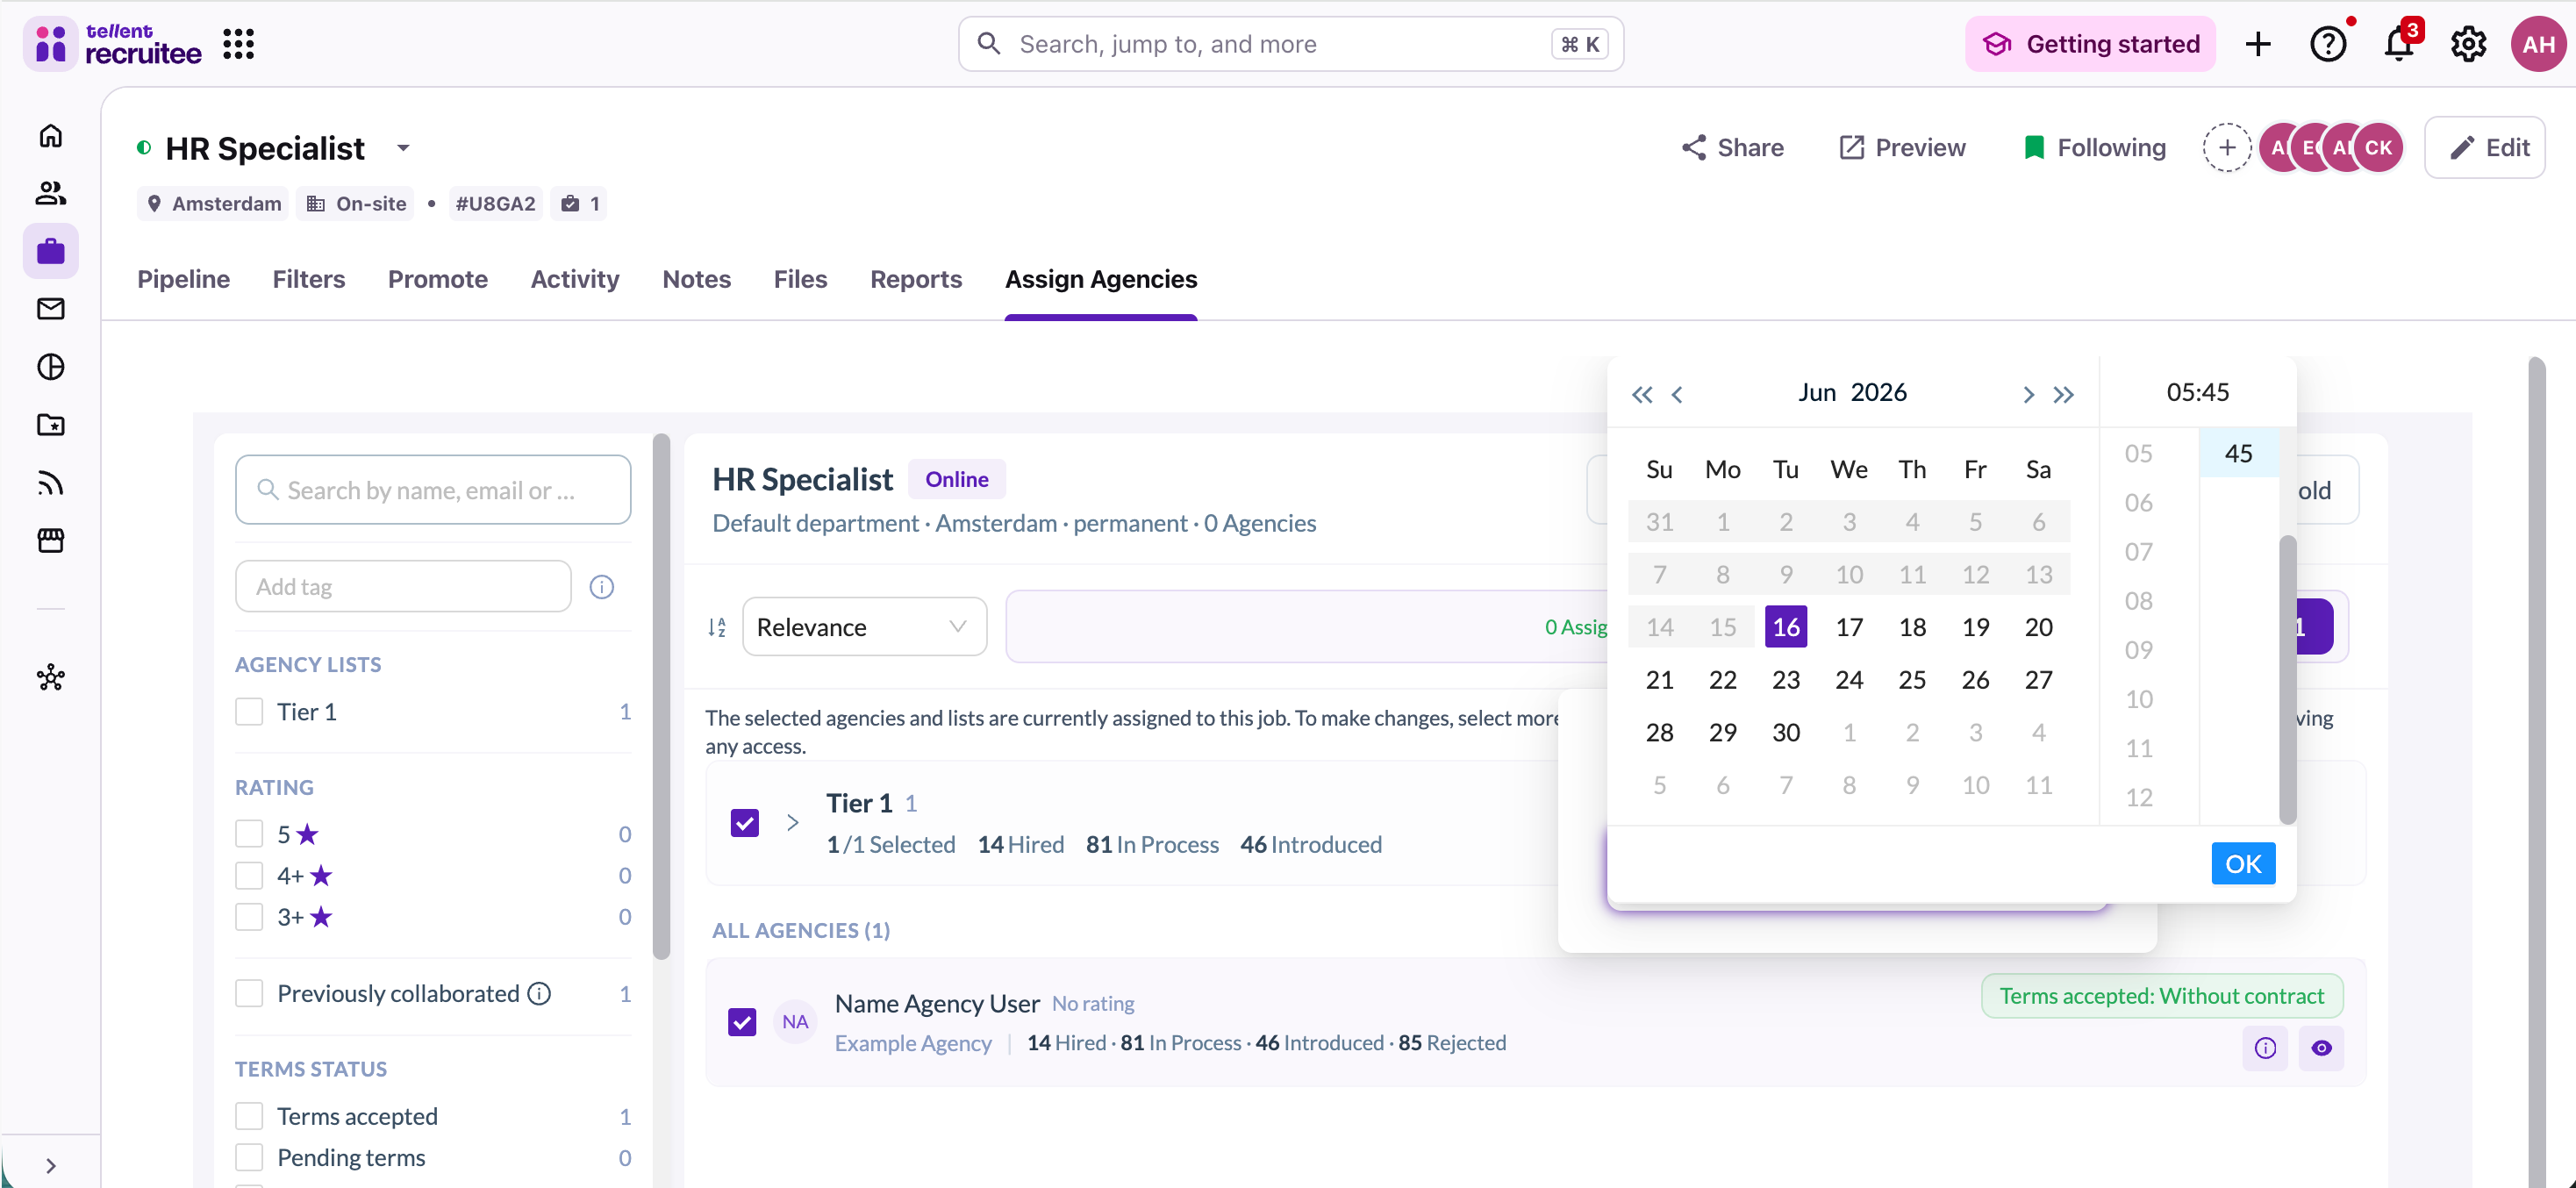
Task: Open the help question mark icon
Action: click(x=2328, y=44)
